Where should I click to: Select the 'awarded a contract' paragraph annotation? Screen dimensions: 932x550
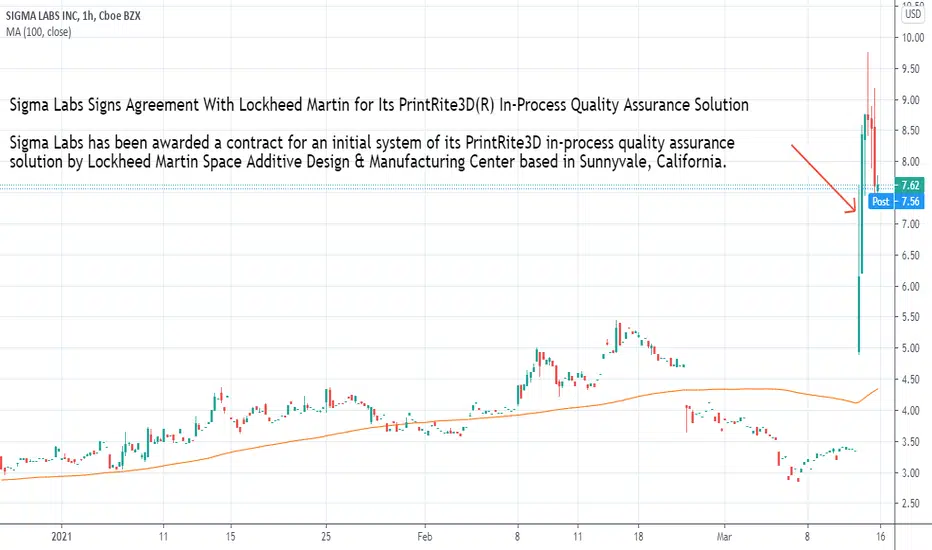371,152
